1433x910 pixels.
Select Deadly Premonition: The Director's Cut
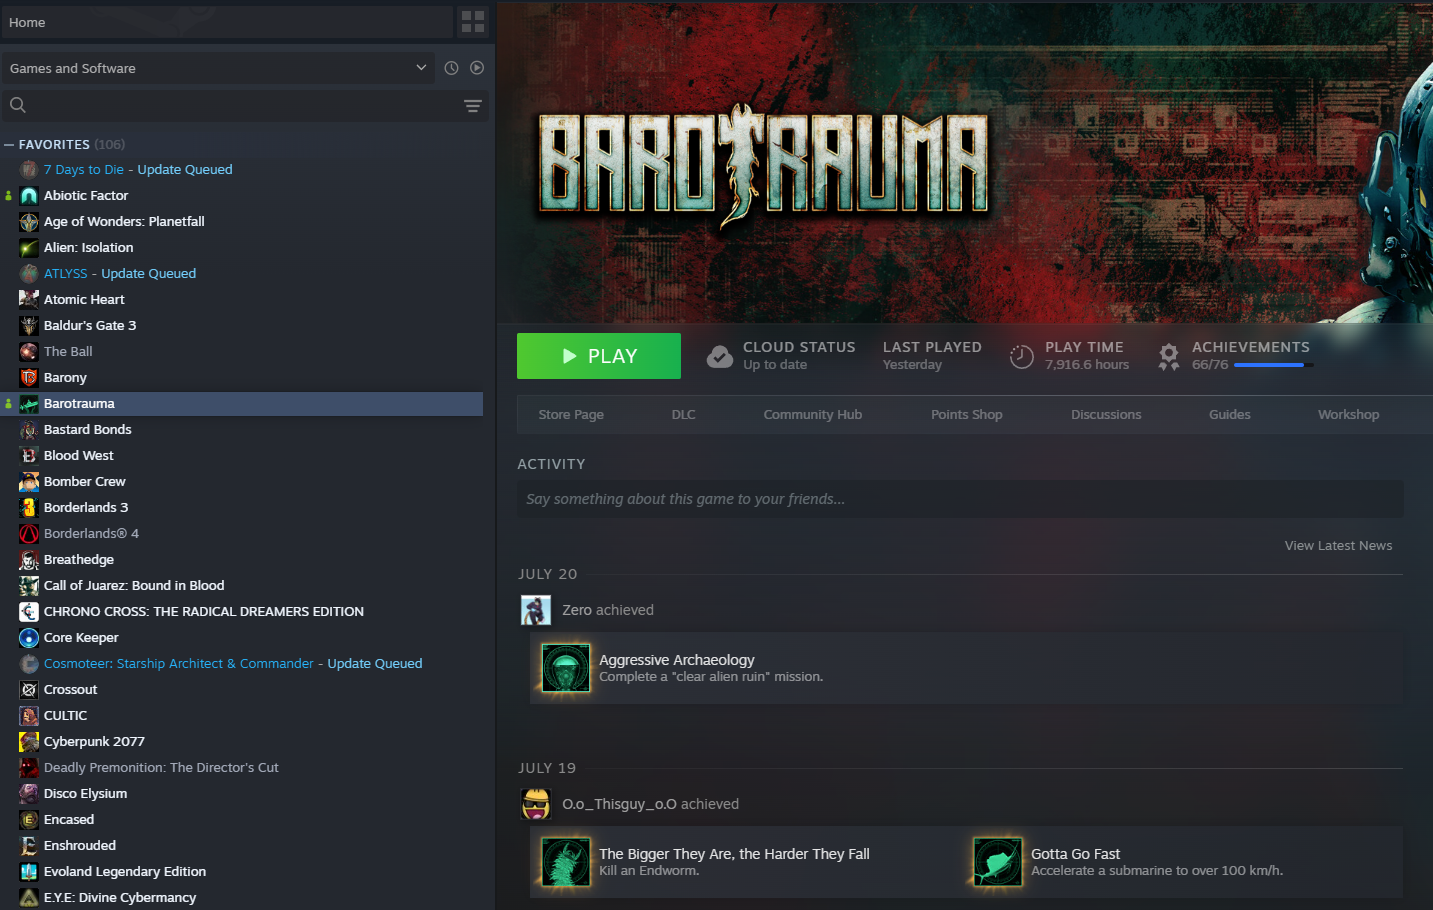click(161, 768)
